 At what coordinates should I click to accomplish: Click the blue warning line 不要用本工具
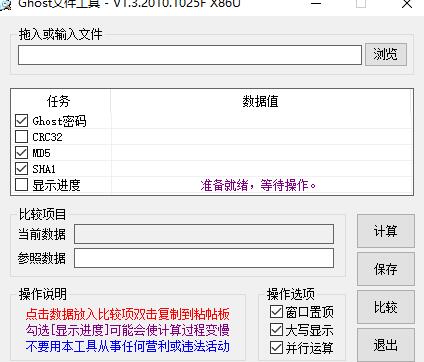(x=128, y=346)
